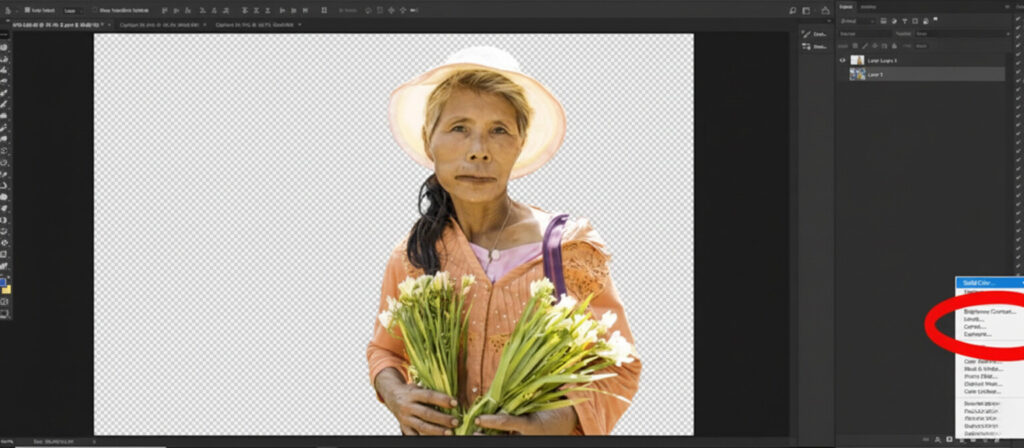Filter layers by shape layers icon

[915, 21]
